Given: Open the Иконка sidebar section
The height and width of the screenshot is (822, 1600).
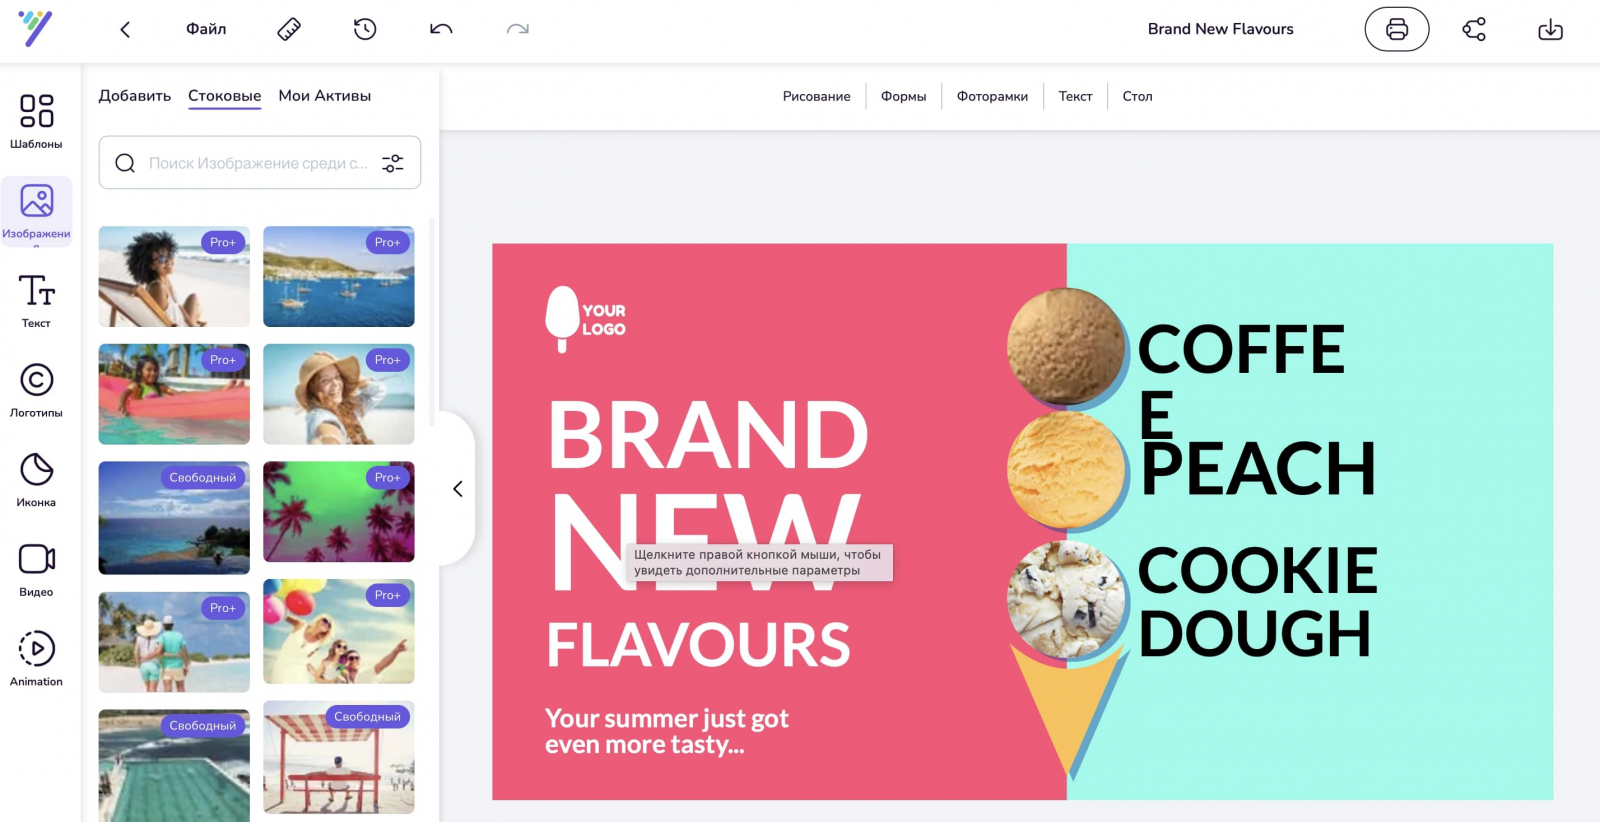Looking at the screenshot, I should pyautogui.click(x=36, y=479).
